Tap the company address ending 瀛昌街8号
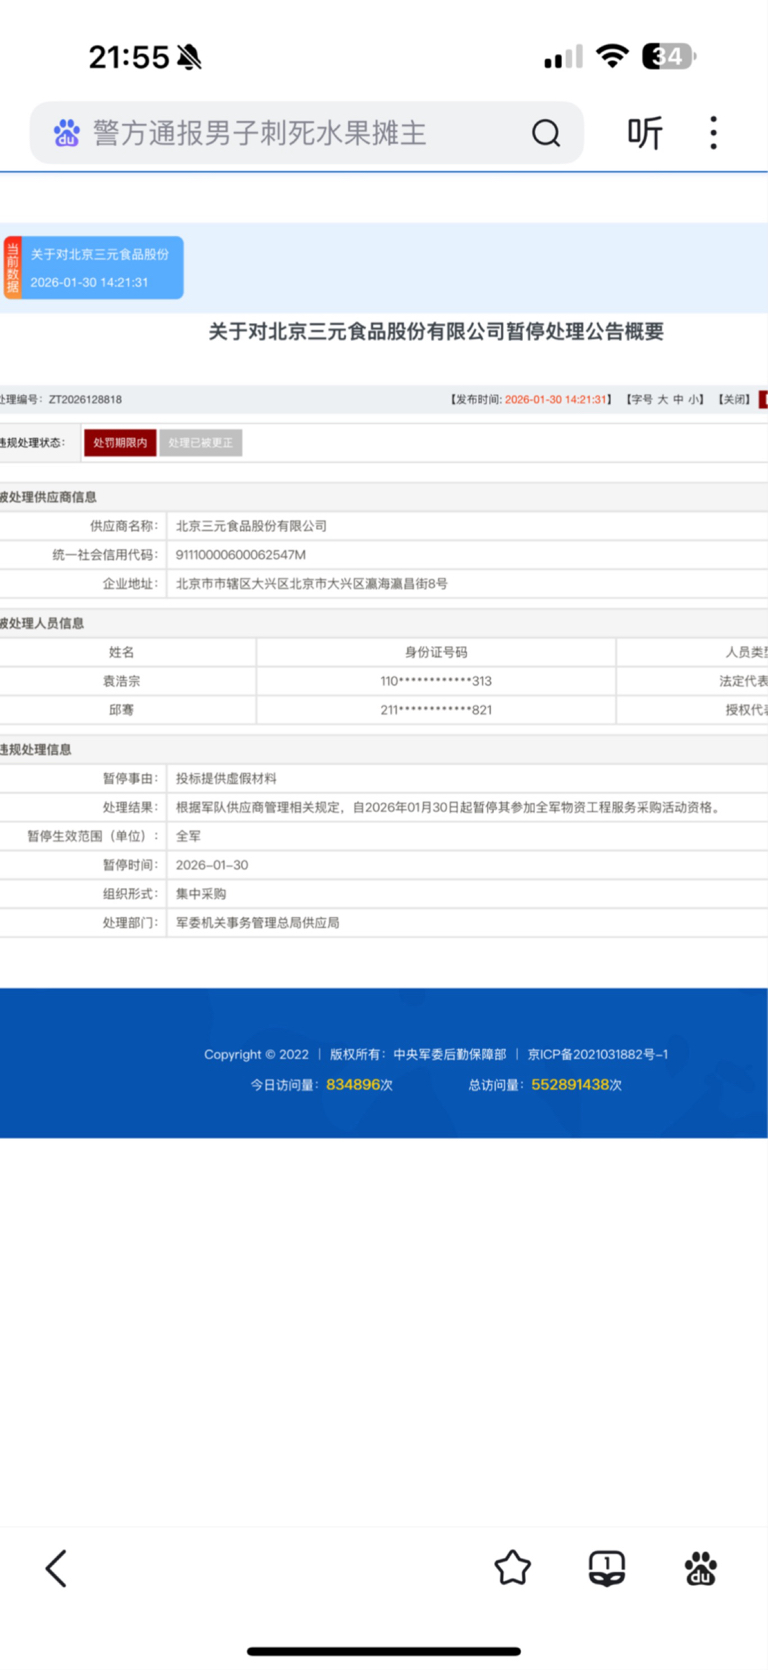Screen dimensions: 769x1670 click(312, 583)
